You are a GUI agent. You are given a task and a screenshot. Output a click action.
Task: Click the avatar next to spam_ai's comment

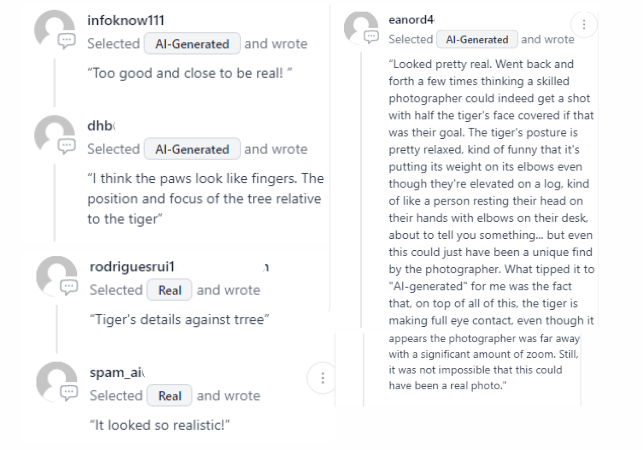pos(57,381)
